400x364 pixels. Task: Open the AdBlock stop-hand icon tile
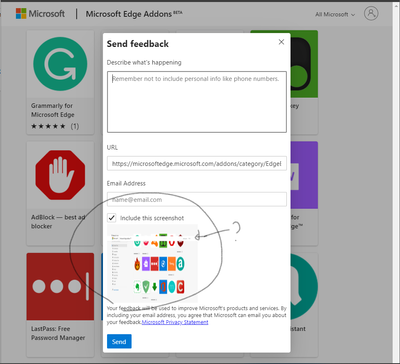tap(60, 175)
